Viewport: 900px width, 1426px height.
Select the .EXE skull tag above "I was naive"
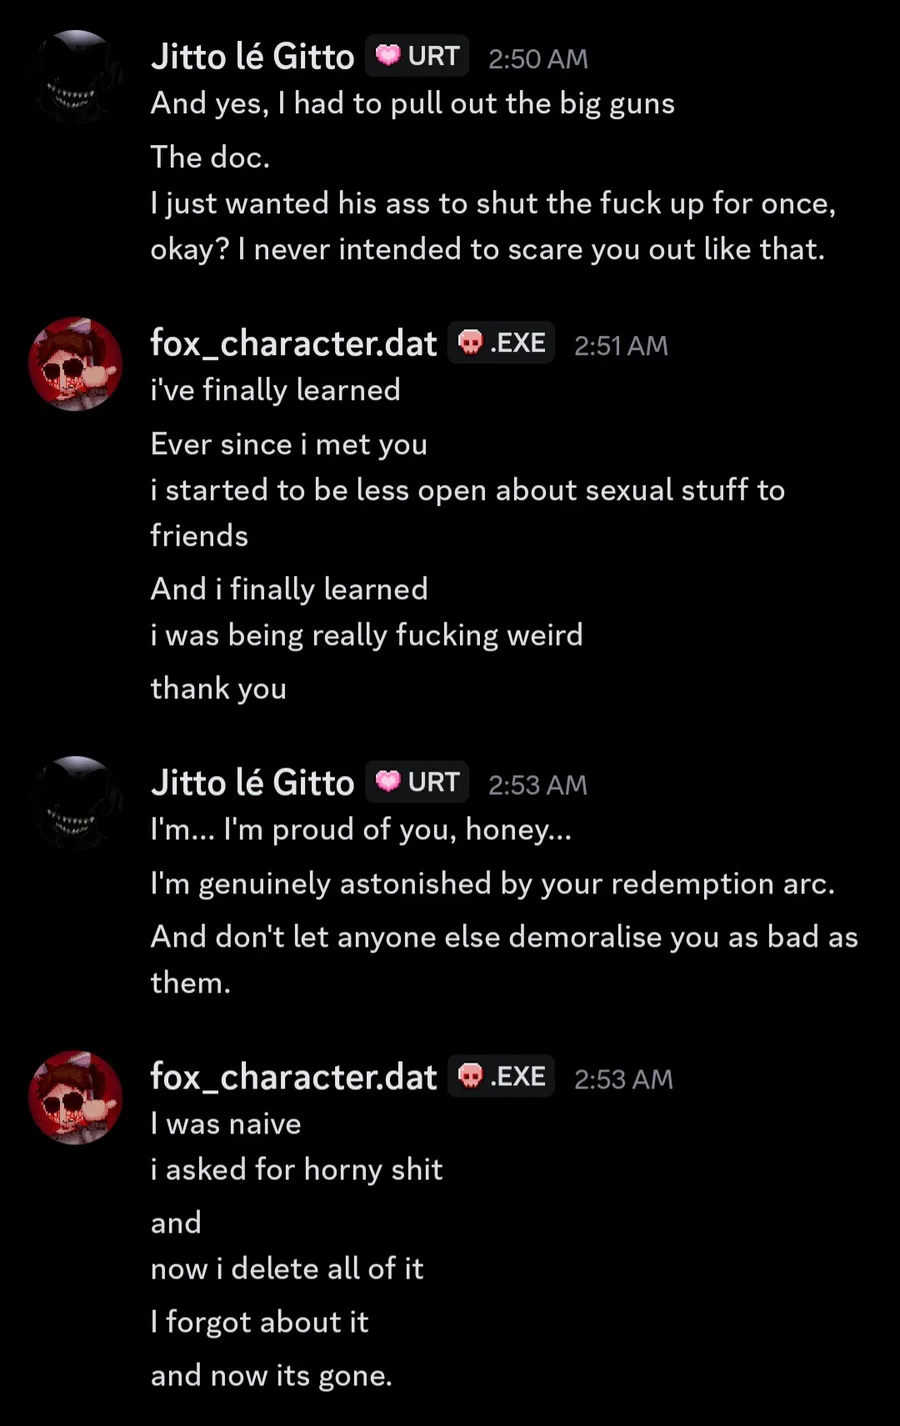pyautogui.click(x=501, y=1076)
